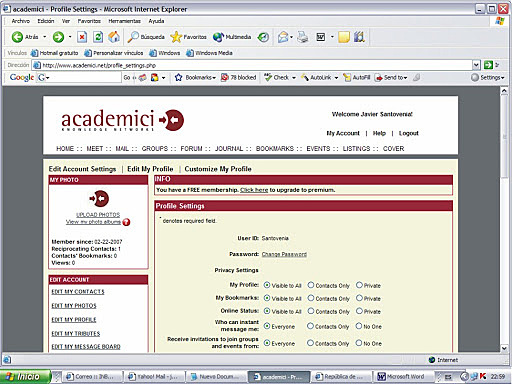The image size is (512, 384).
Task: Open the Kaspersky tray icon
Action: click(x=483, y=376)
